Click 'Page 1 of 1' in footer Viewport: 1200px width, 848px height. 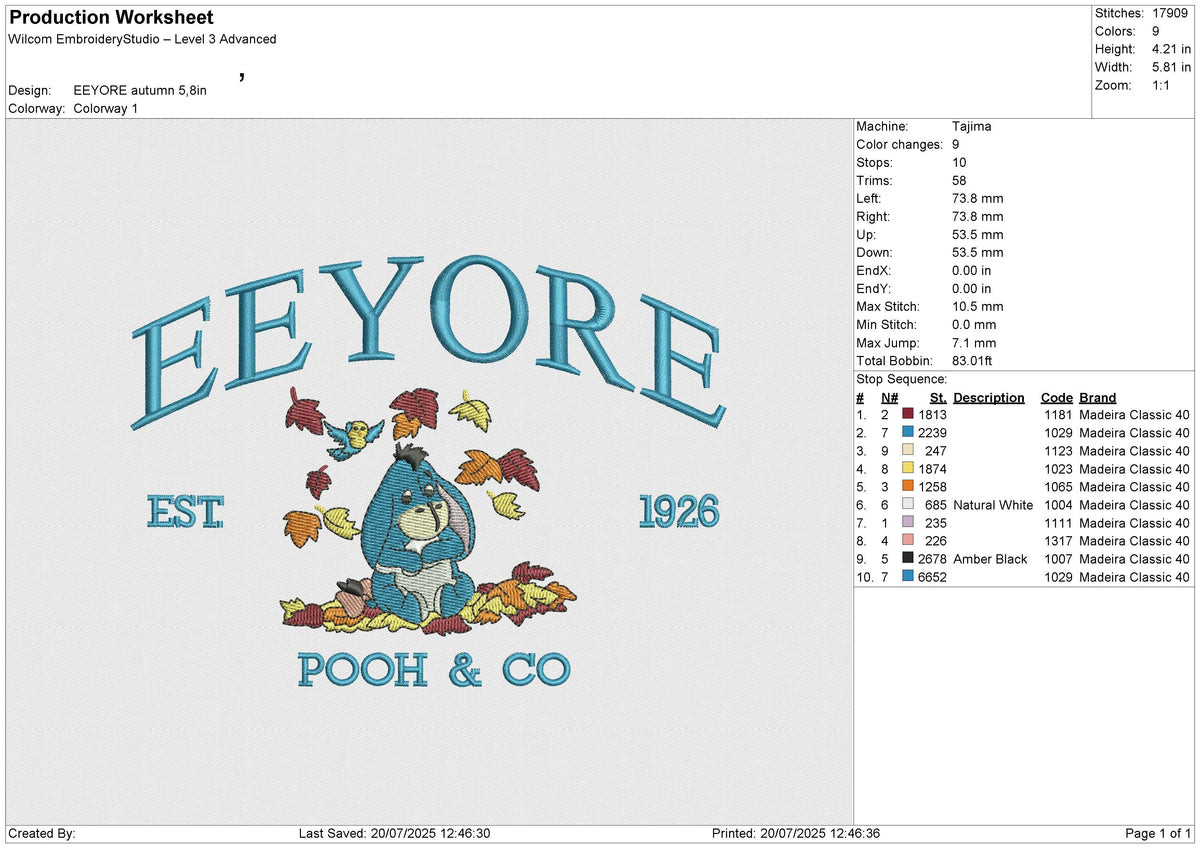pyautogui.click(x=1158, y=833)
